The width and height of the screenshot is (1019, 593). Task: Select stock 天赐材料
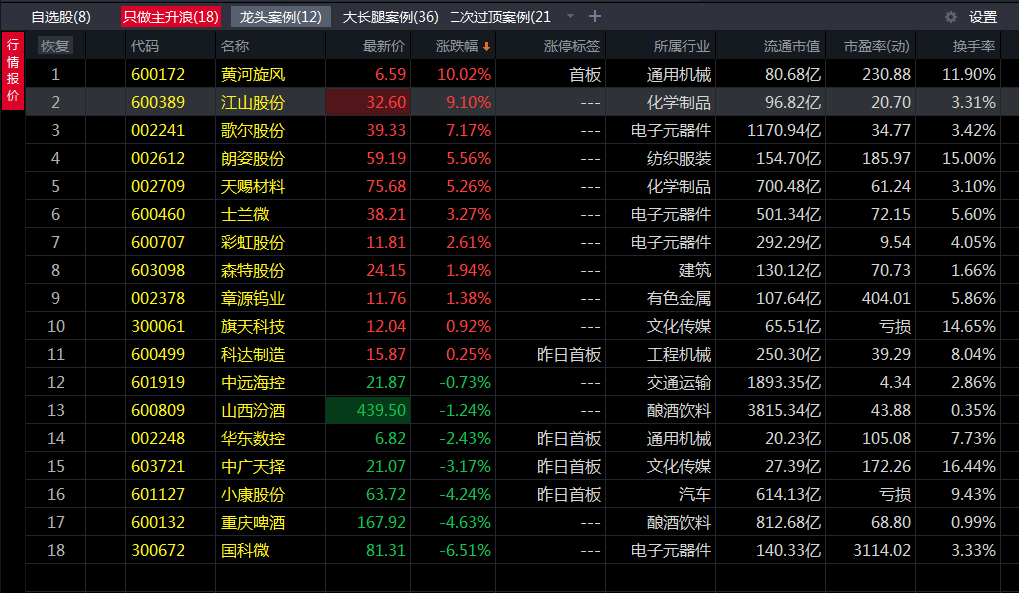coord(253,187)
